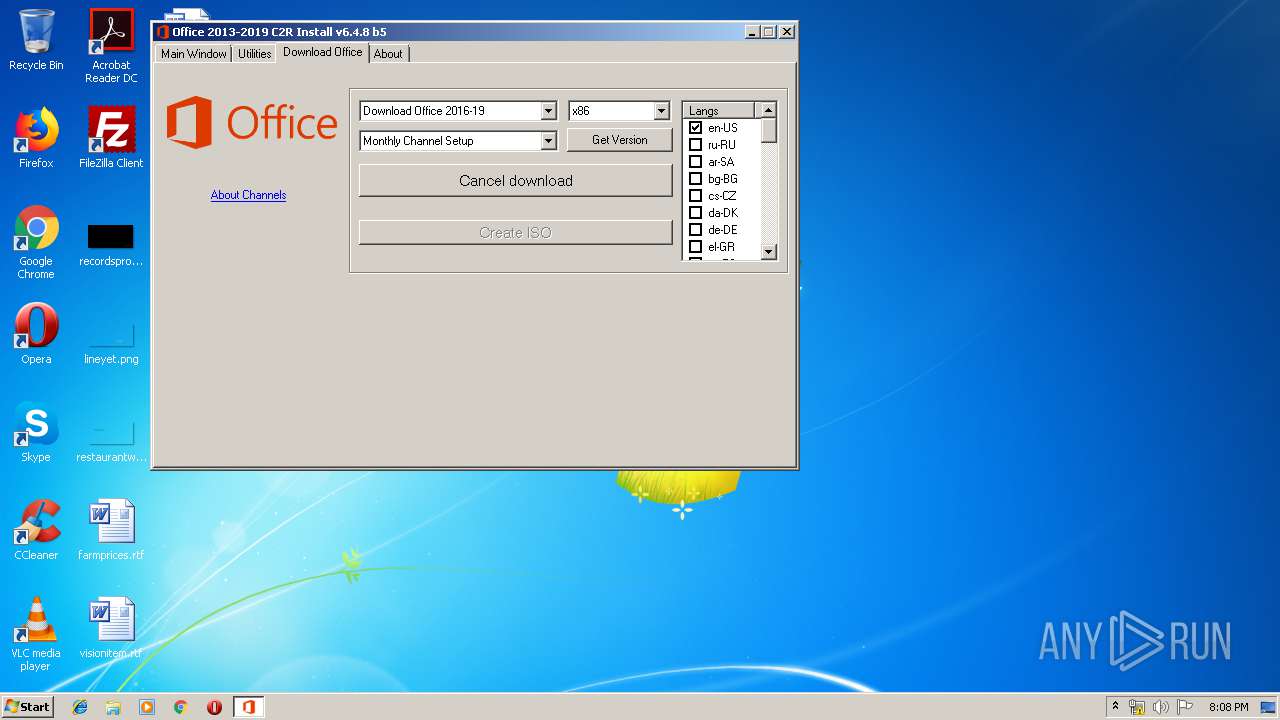Click the taskbar clock 8:08 PM
Screen dimensions: 1280x720
(x=1228, y=707)
